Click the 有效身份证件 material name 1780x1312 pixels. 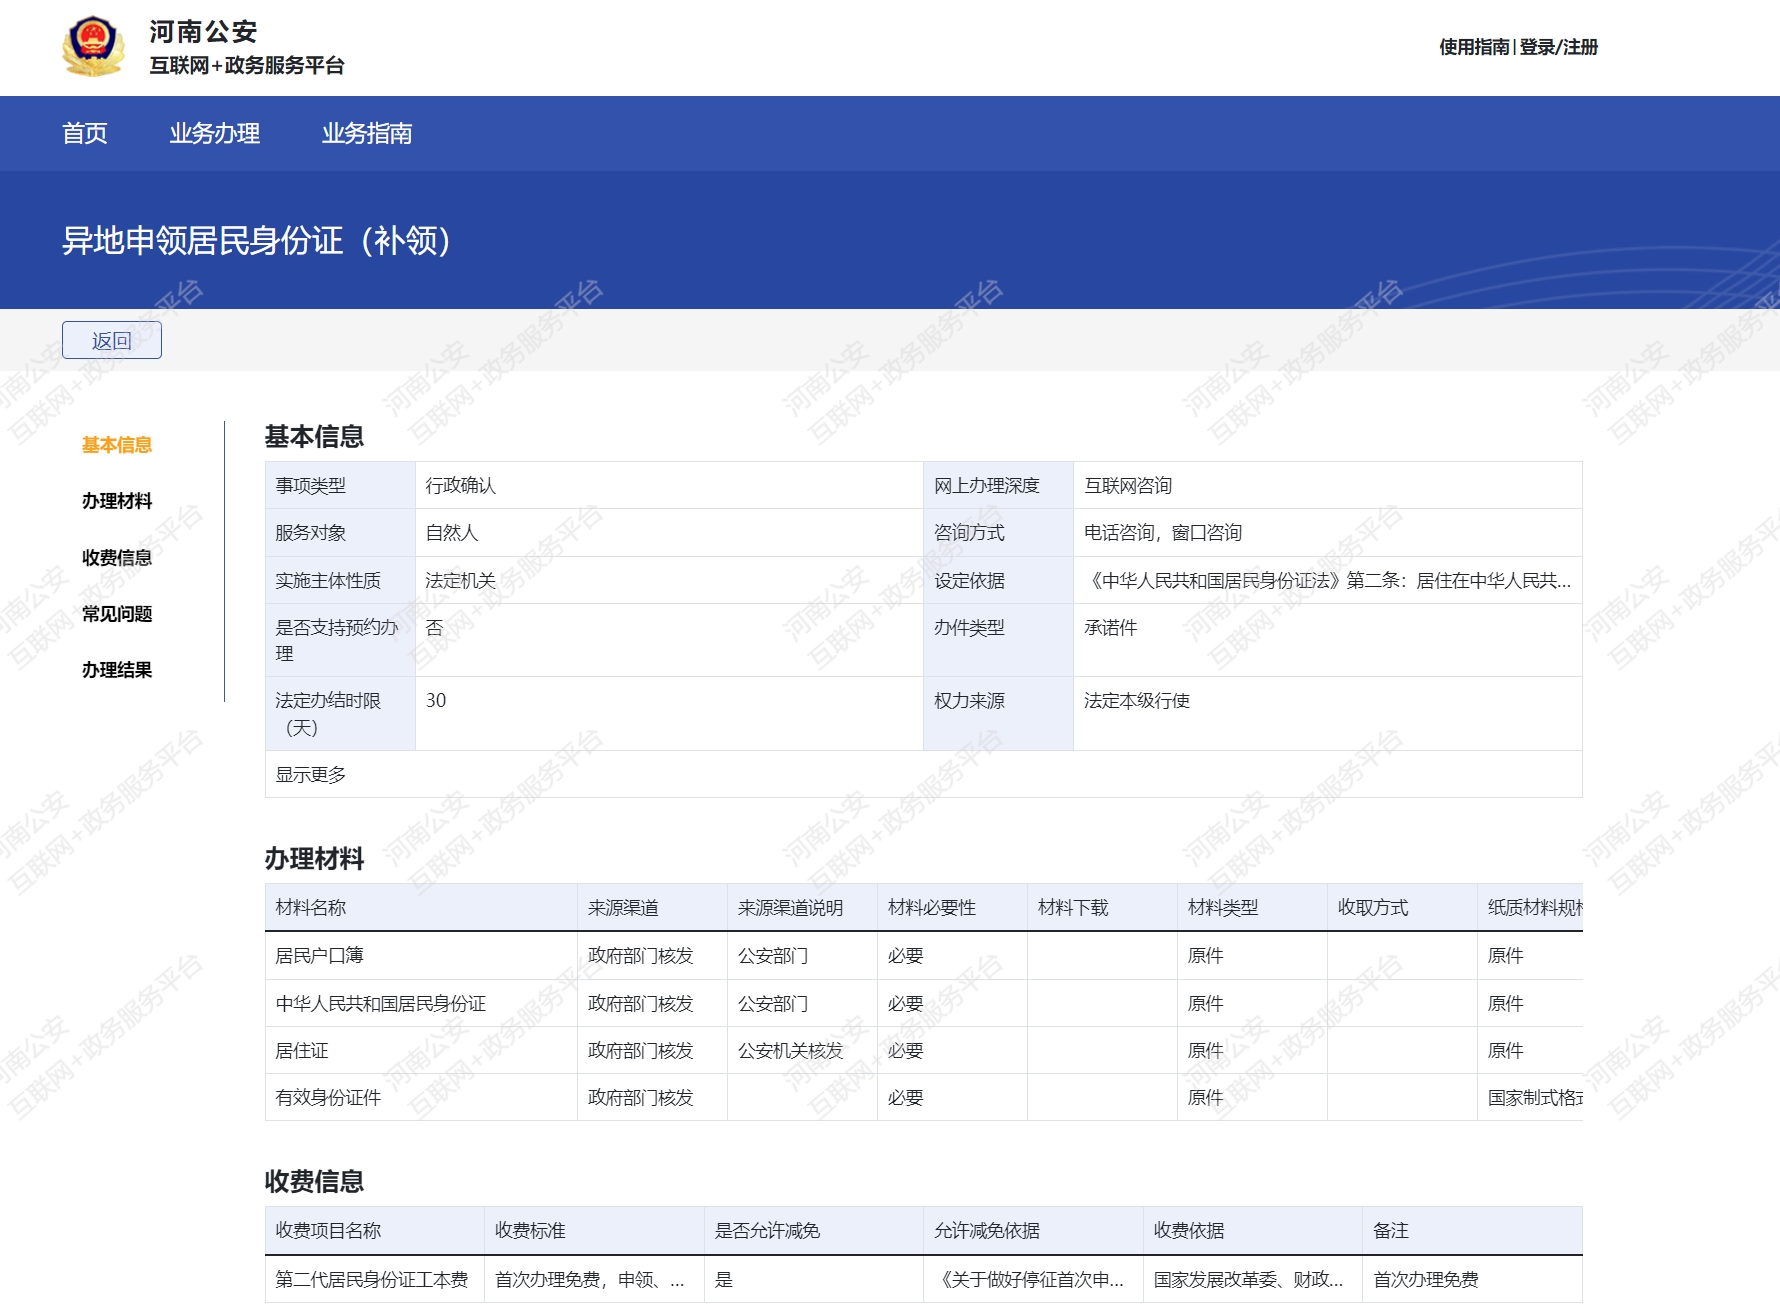[x=328, y=1098]
